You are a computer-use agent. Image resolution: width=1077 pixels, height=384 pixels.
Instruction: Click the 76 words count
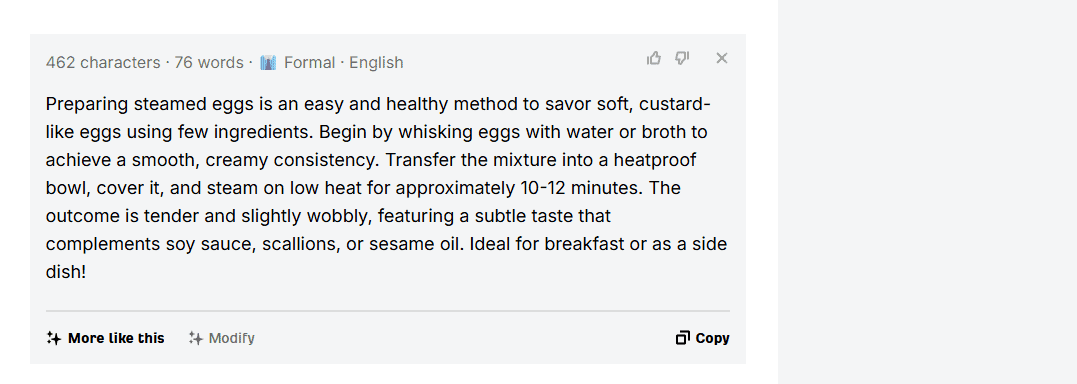point(209,63)
